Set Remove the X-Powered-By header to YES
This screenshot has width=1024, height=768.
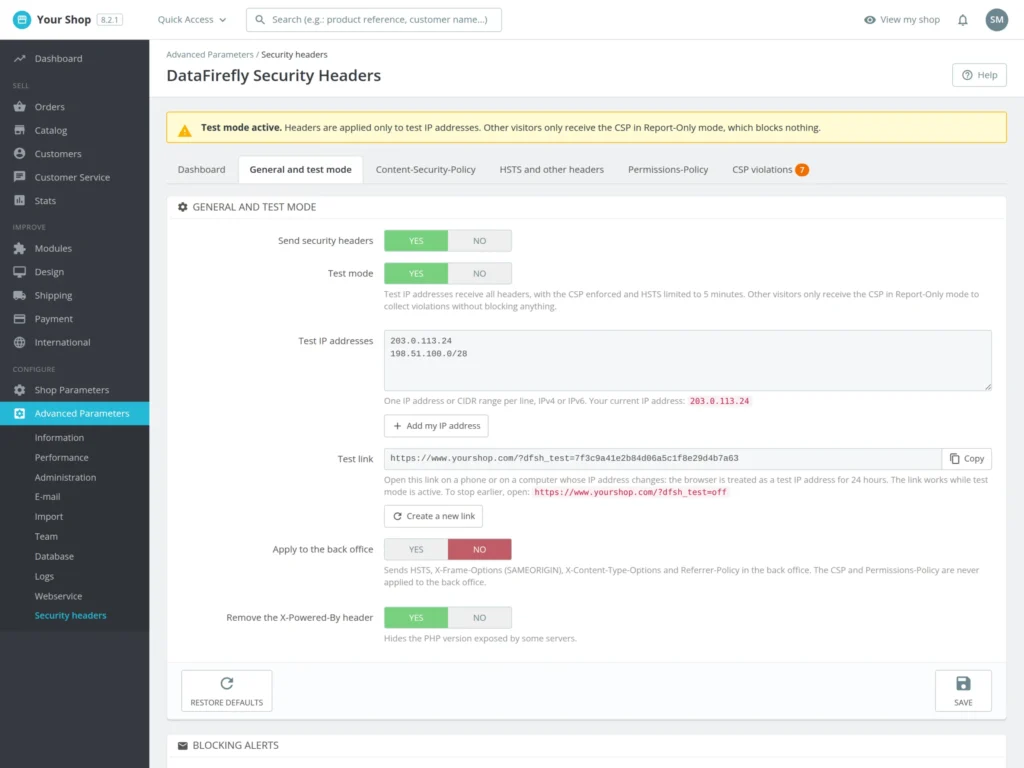click(416, 618)
